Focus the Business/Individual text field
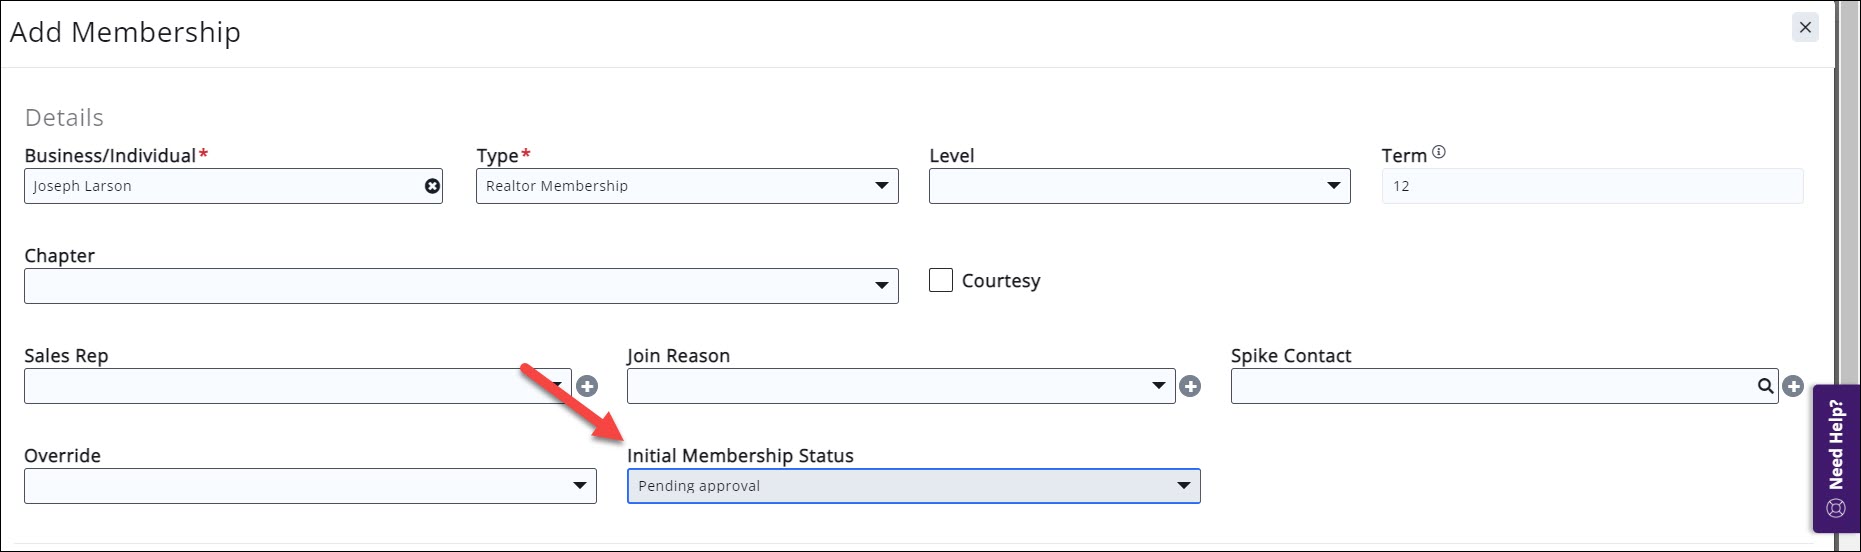This screenshot has width=1861, height=552. point(220,186)
